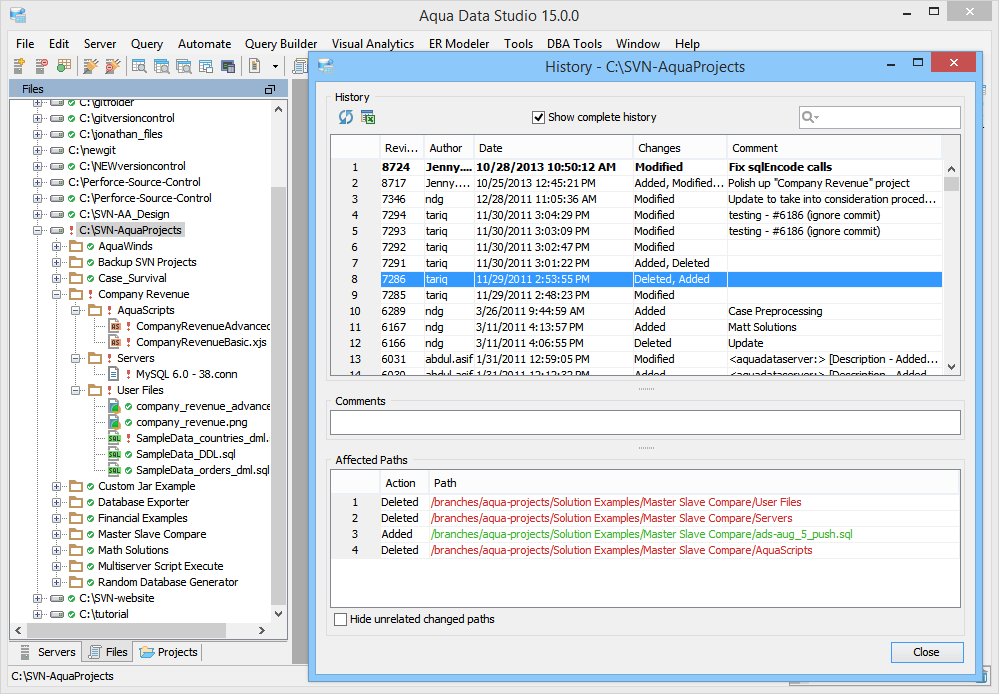Open the ER Modeler menu
This screenshot has width=999, height=694.
459,44
